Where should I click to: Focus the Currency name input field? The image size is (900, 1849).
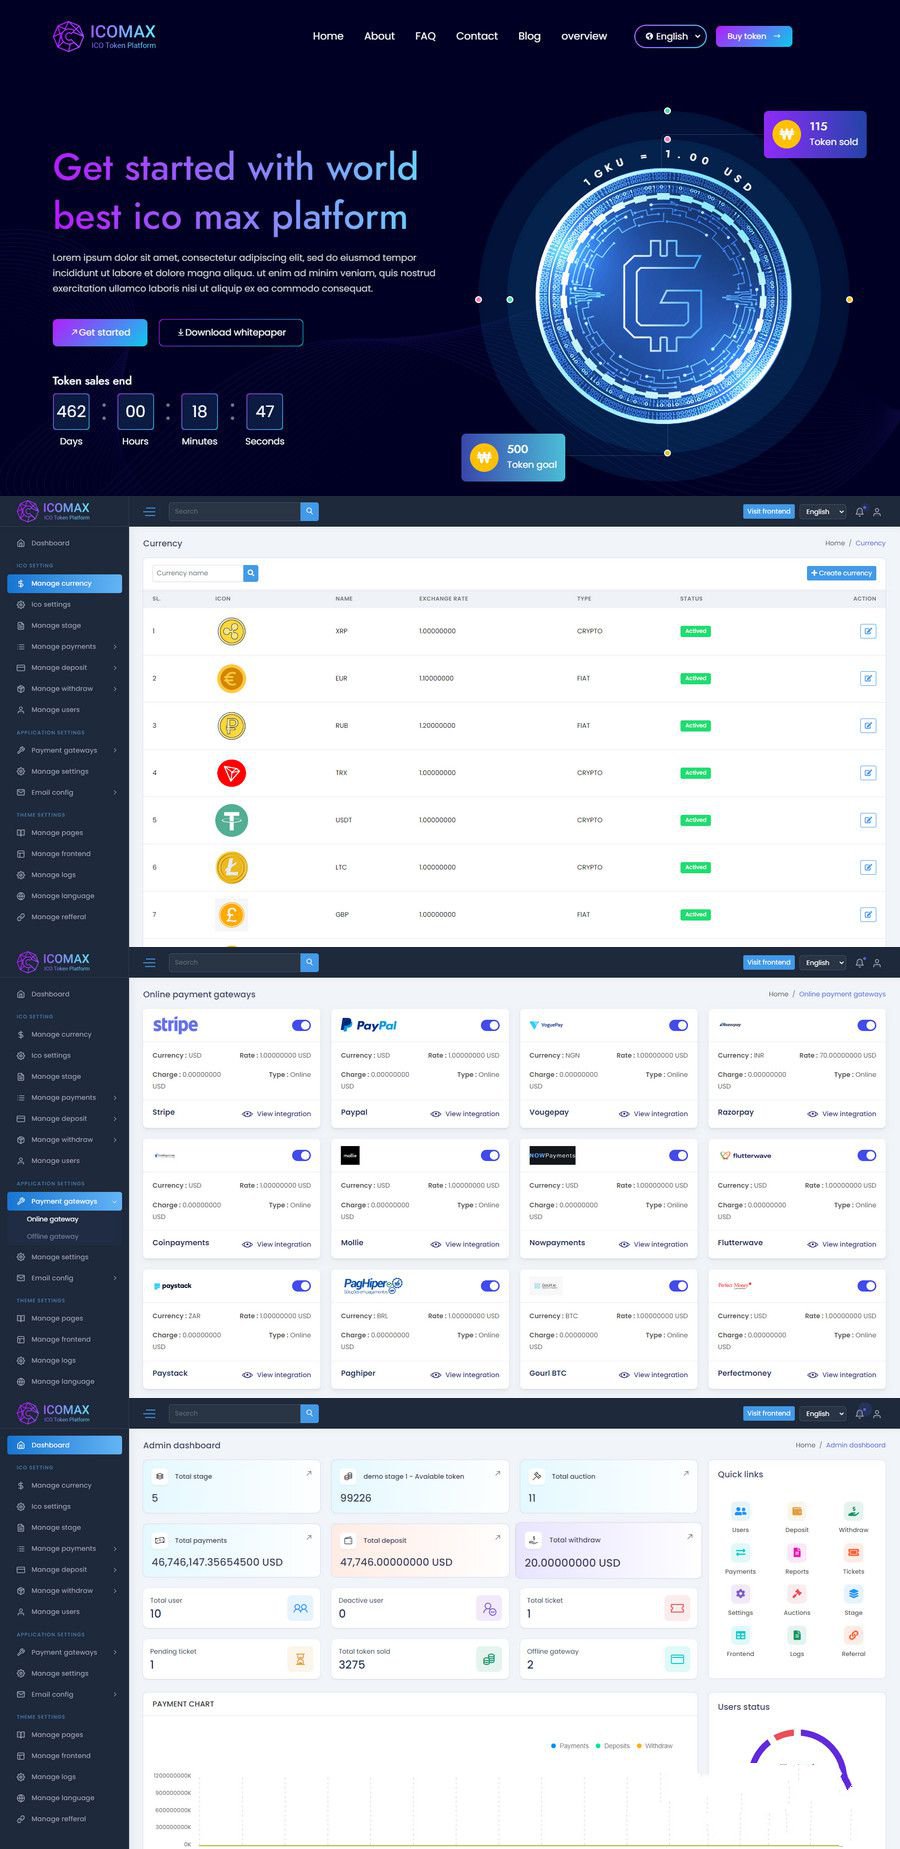pos(197,573)
